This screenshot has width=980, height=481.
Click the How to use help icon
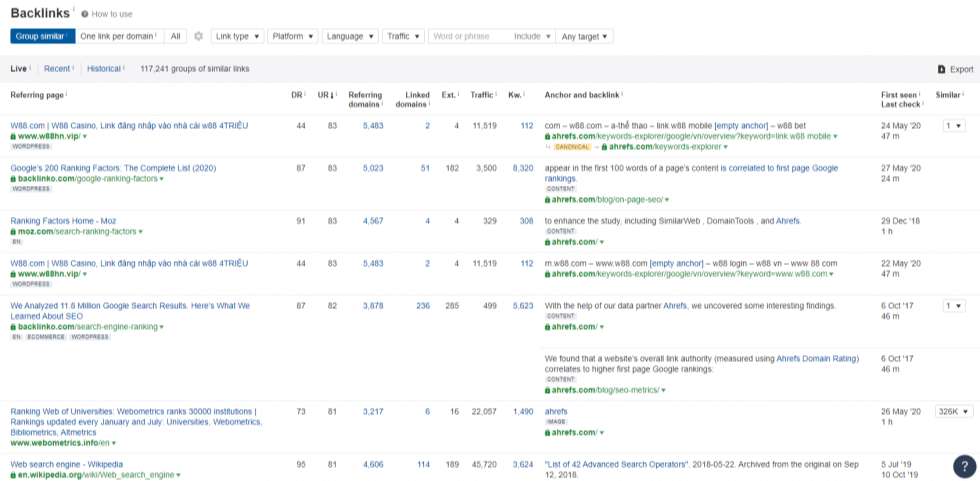(84, 14)
